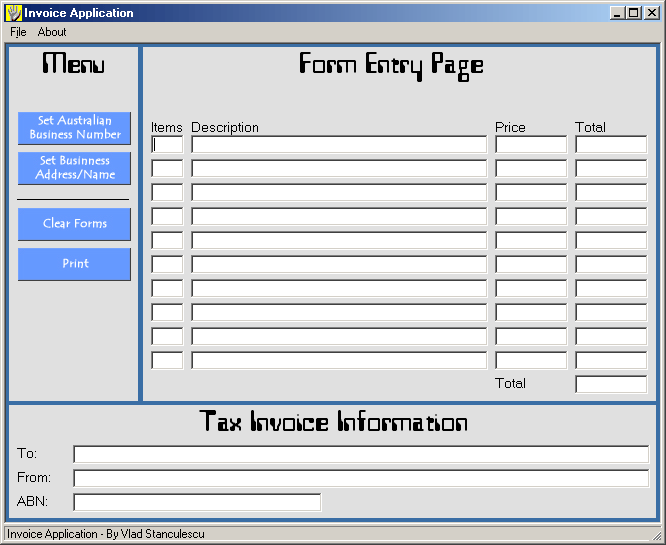Click the last row Items field
666x545 pixels.
pos(167,360)
